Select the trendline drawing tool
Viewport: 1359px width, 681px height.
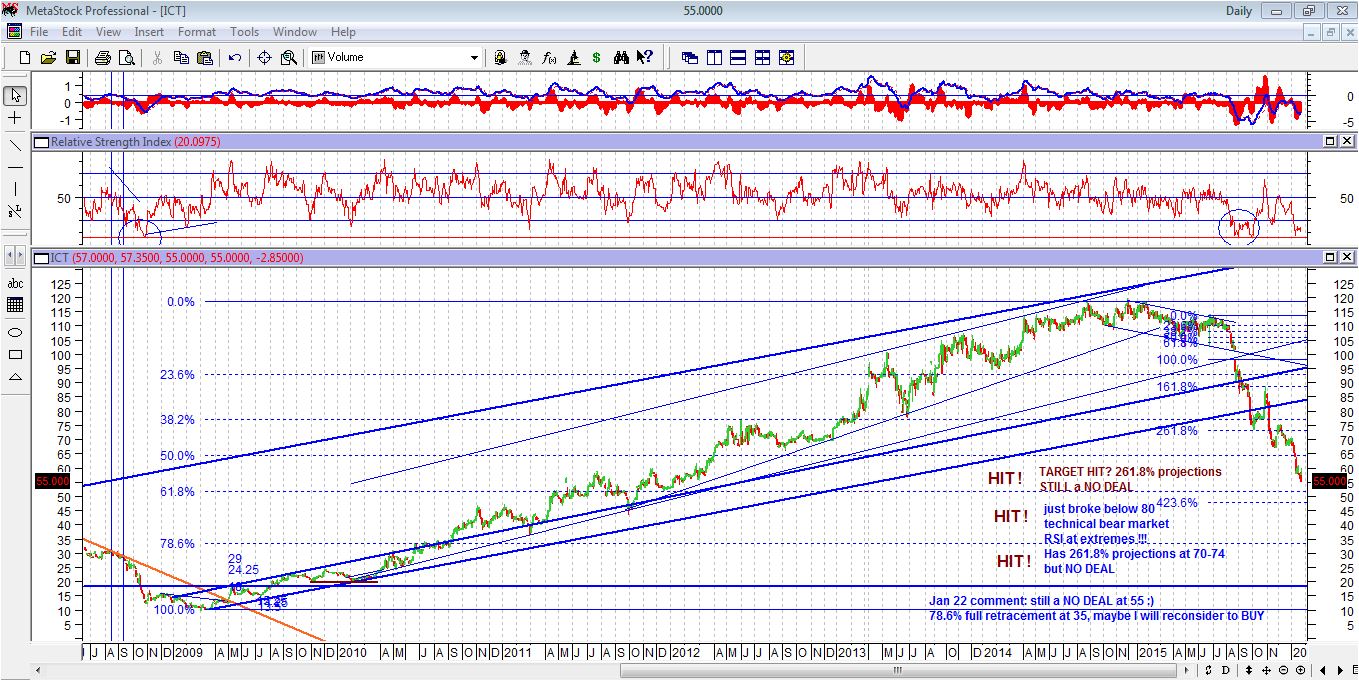pyautogui.click(x=14, y=145)
